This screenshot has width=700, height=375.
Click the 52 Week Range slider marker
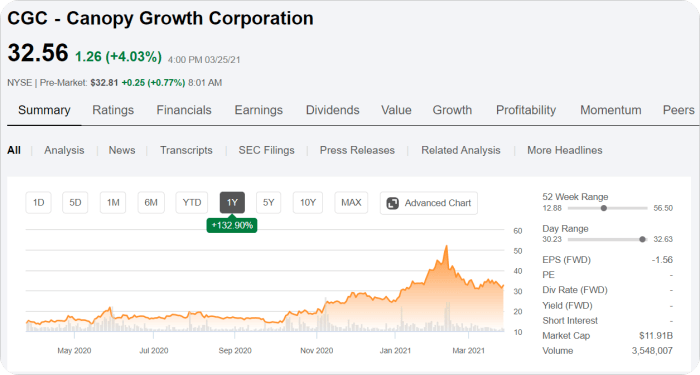[604, 208]
